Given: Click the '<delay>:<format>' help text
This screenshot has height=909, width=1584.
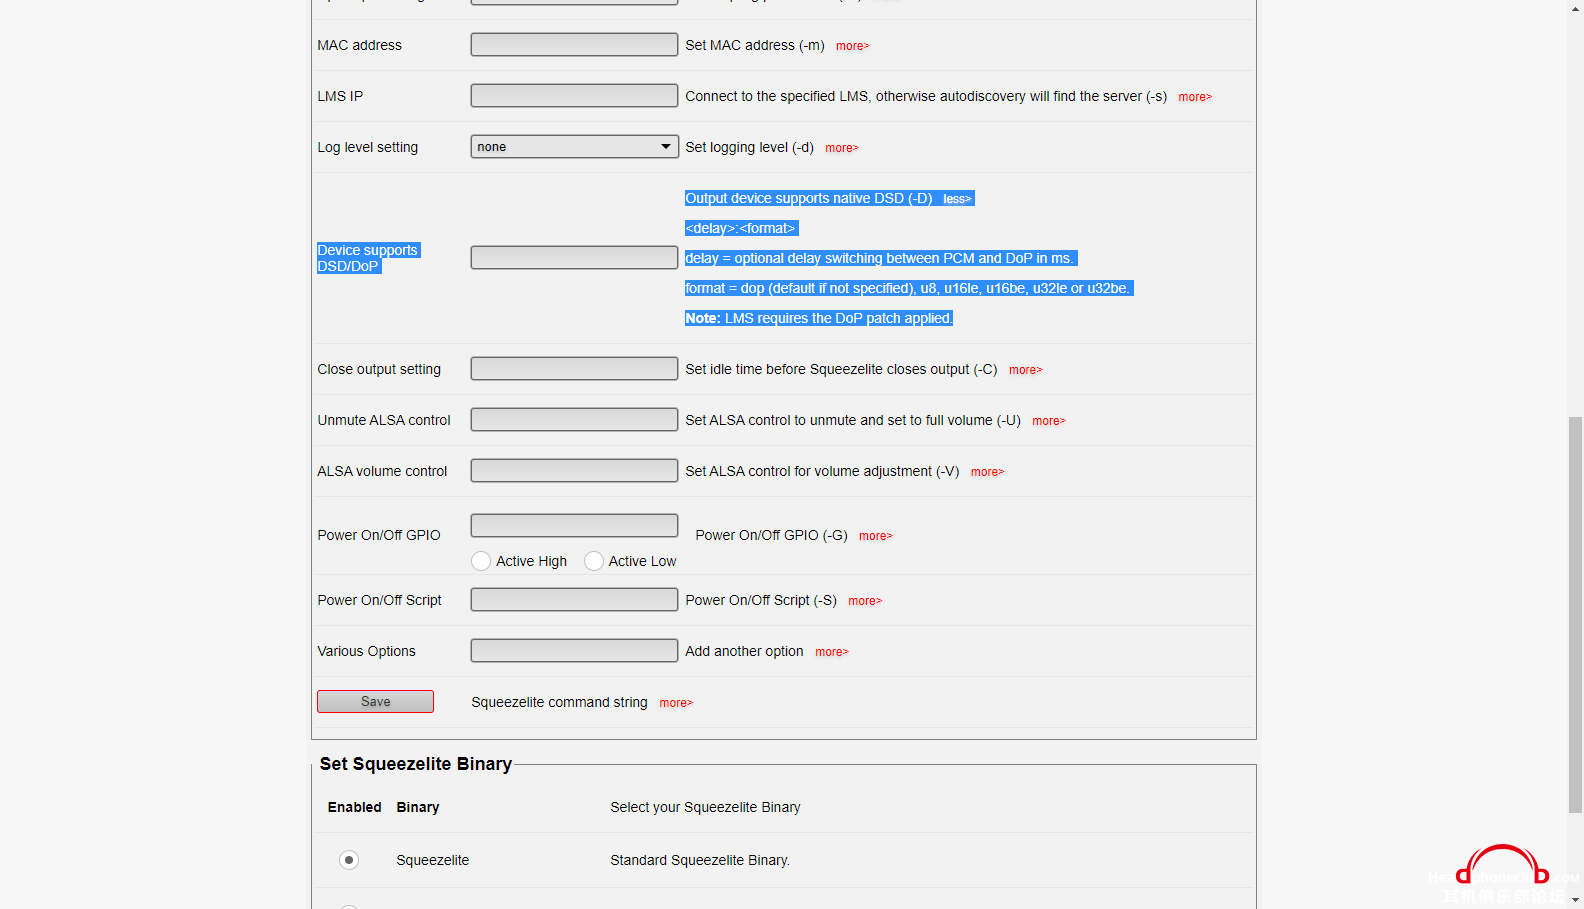Looking at the screenshot, I should (x=740, y=228).
